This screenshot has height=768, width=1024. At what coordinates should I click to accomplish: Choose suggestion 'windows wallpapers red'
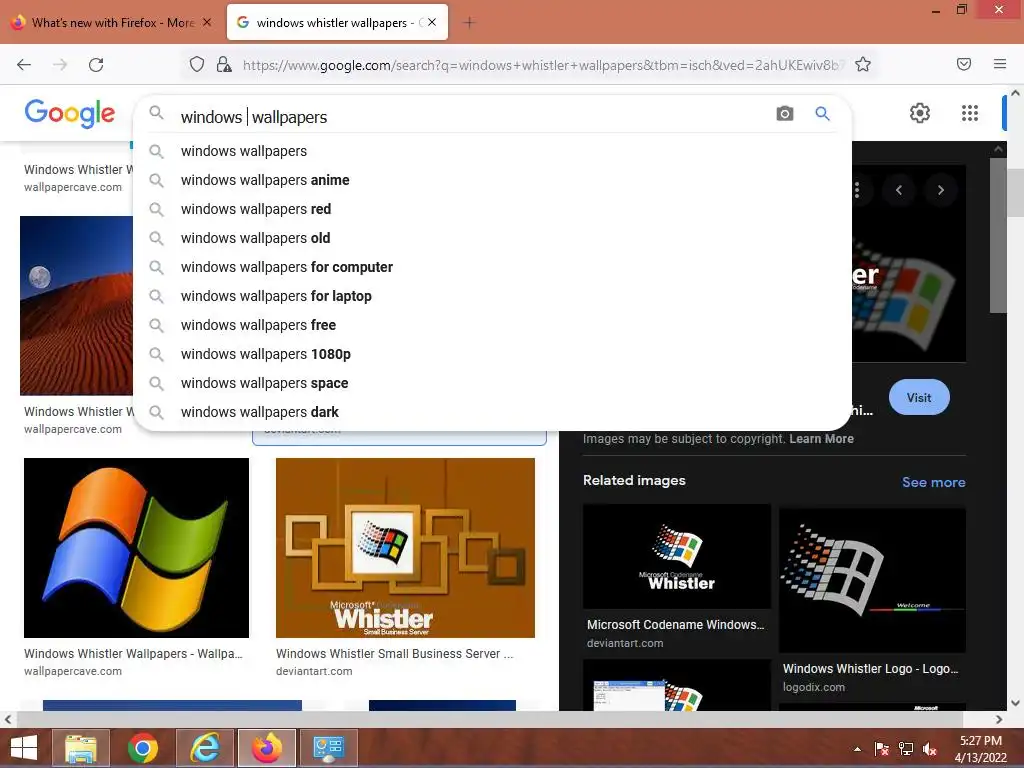pos(492,209)
